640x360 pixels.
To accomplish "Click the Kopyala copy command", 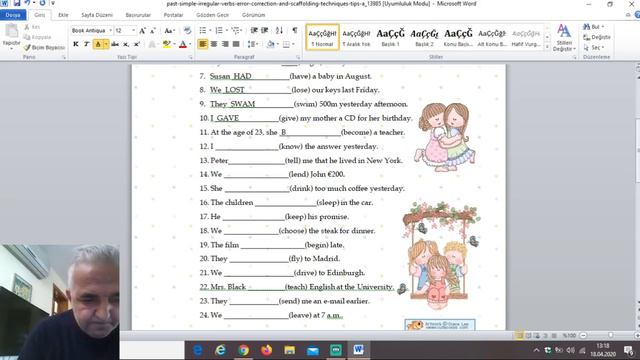I will (37, 37).
